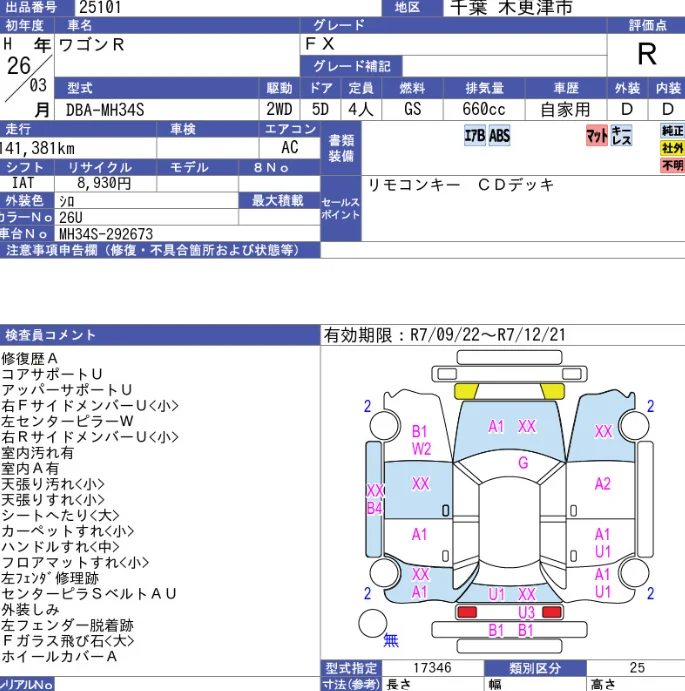The width and height of the screenshot is (685, 691).
Task: Click the U3 mark near the rear bumper
Action: (526, 612)
